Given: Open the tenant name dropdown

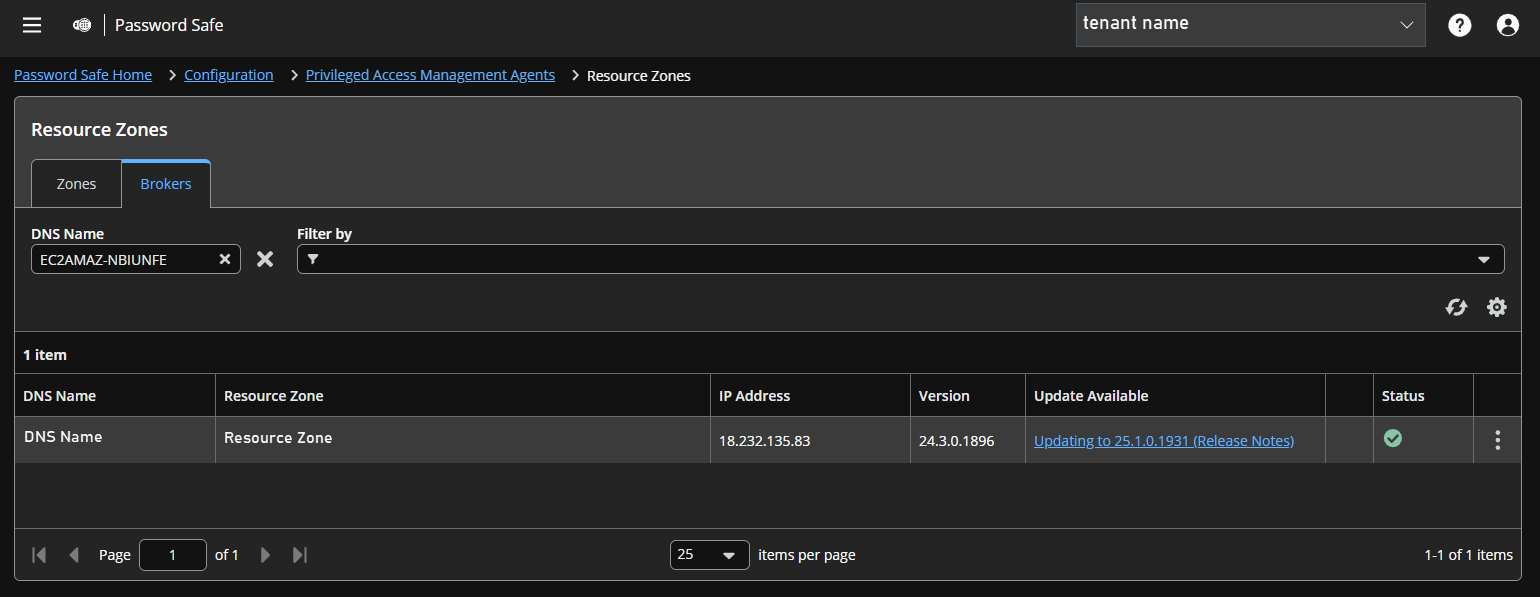Looking at the screenshot, I should [x=1408, y=24].
